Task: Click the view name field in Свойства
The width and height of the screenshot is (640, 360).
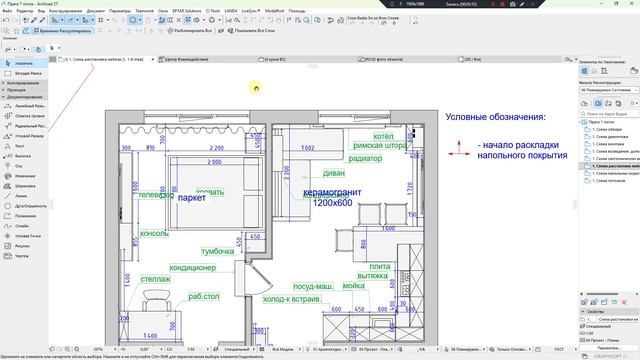Action: (x=618, y=319)
